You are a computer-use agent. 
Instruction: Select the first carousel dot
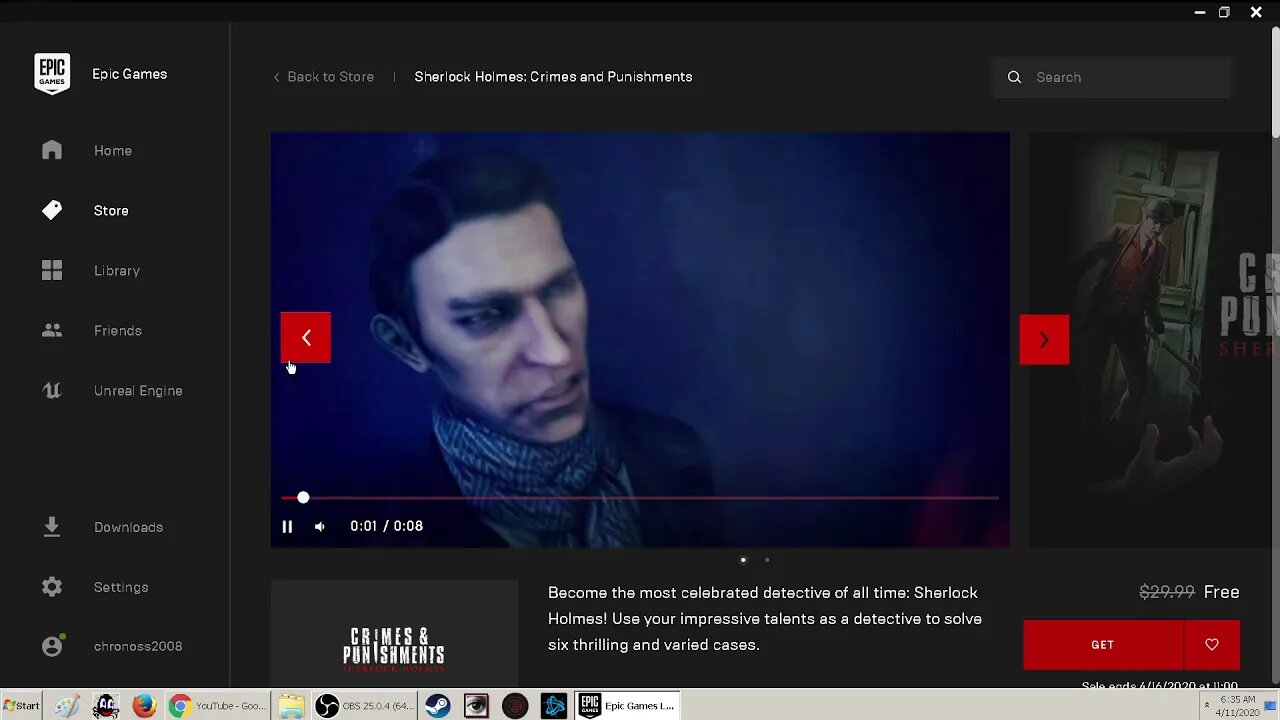click(743, 560)
